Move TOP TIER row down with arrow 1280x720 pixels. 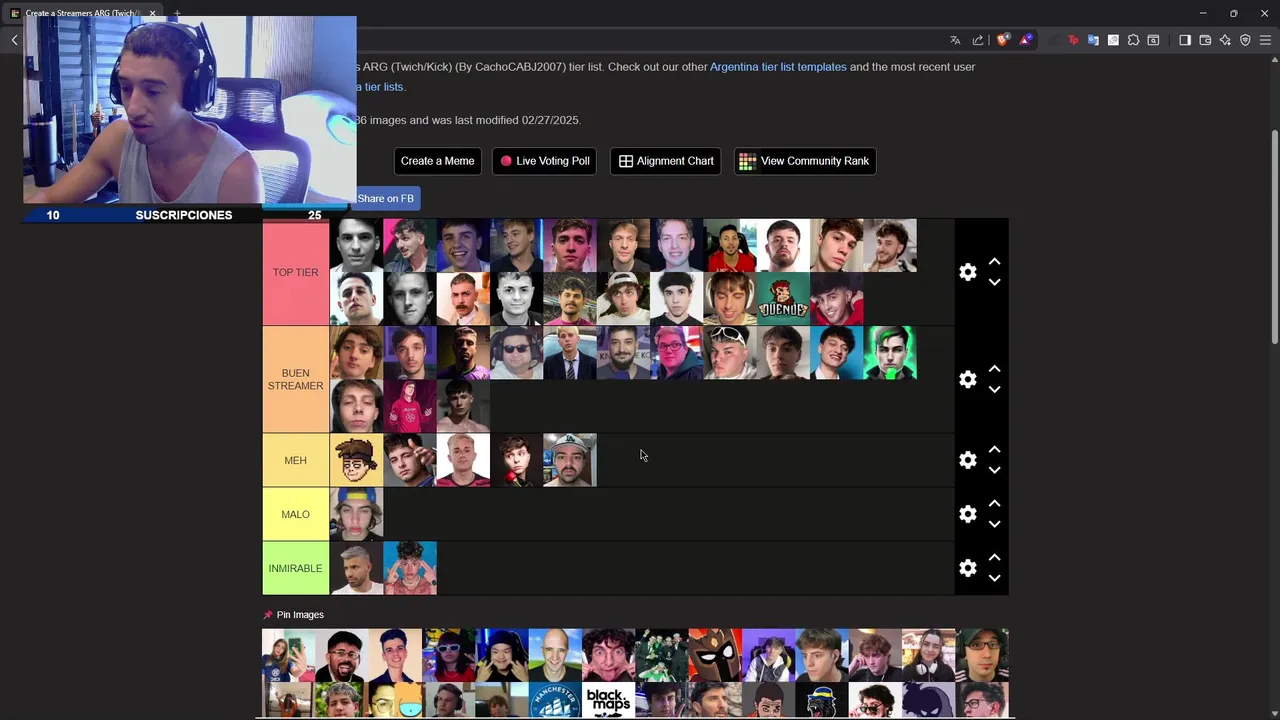pos(994,282)
